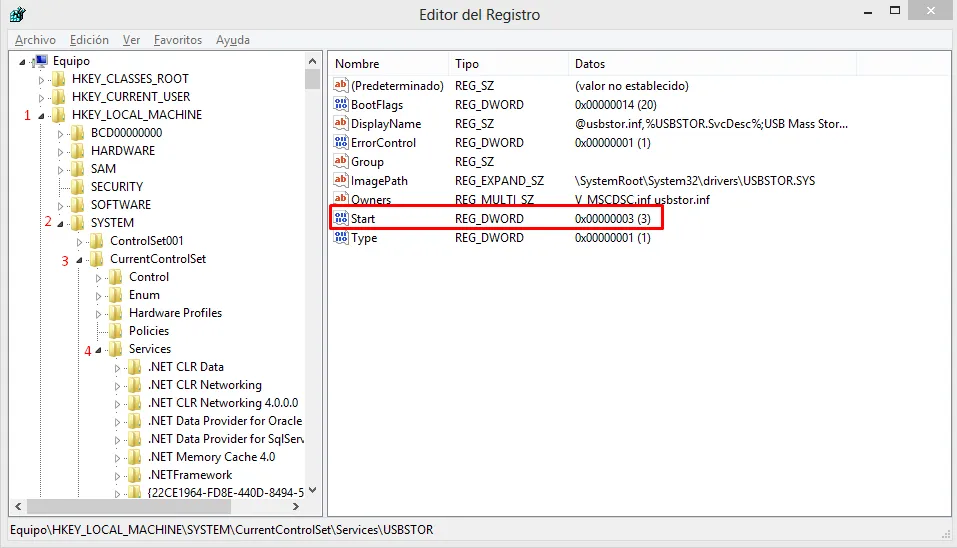Screen dimensions: 957x548
Task: Click the DWORD icon of ErrorControl value
Action: (x=341, y=142)
